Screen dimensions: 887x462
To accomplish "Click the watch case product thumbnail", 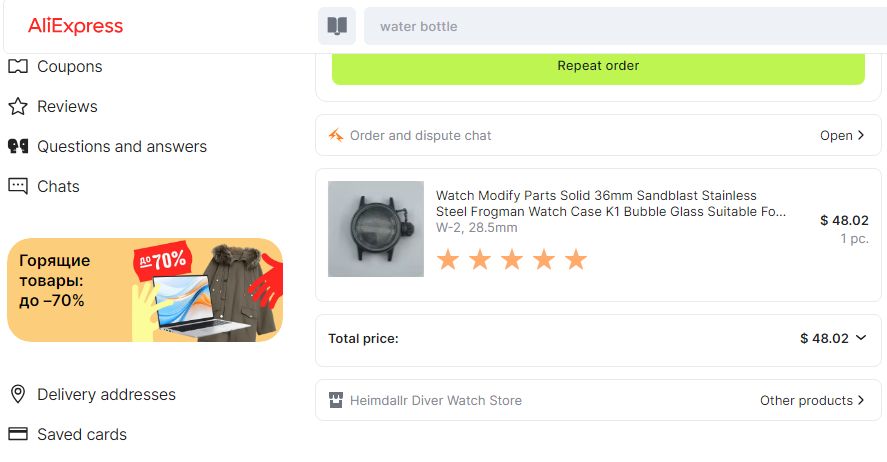I will tap(376, 229).
